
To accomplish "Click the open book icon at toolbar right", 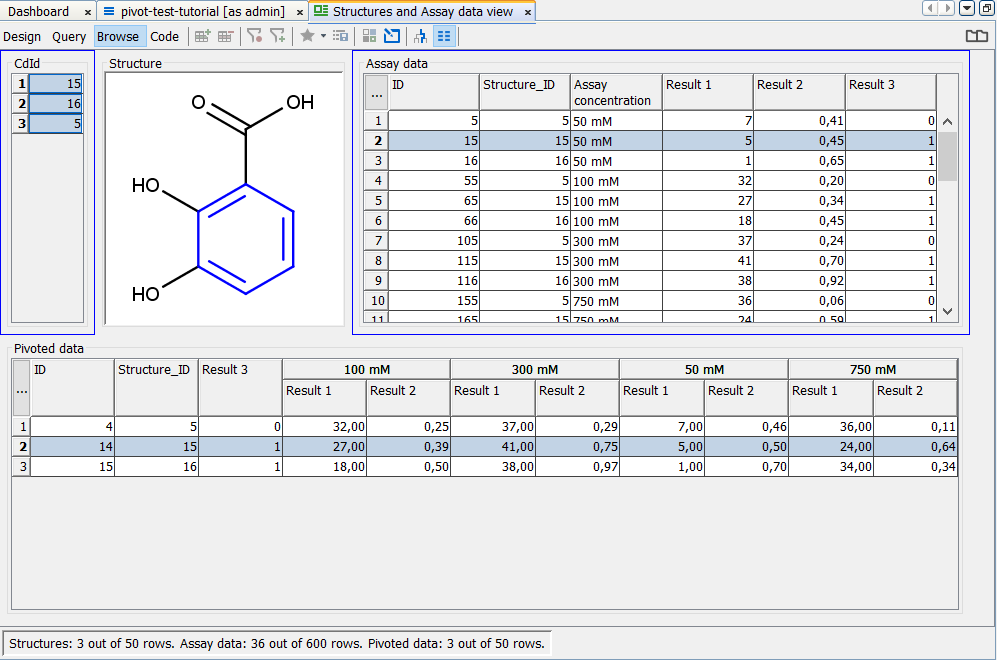I will tap(976, 36).
